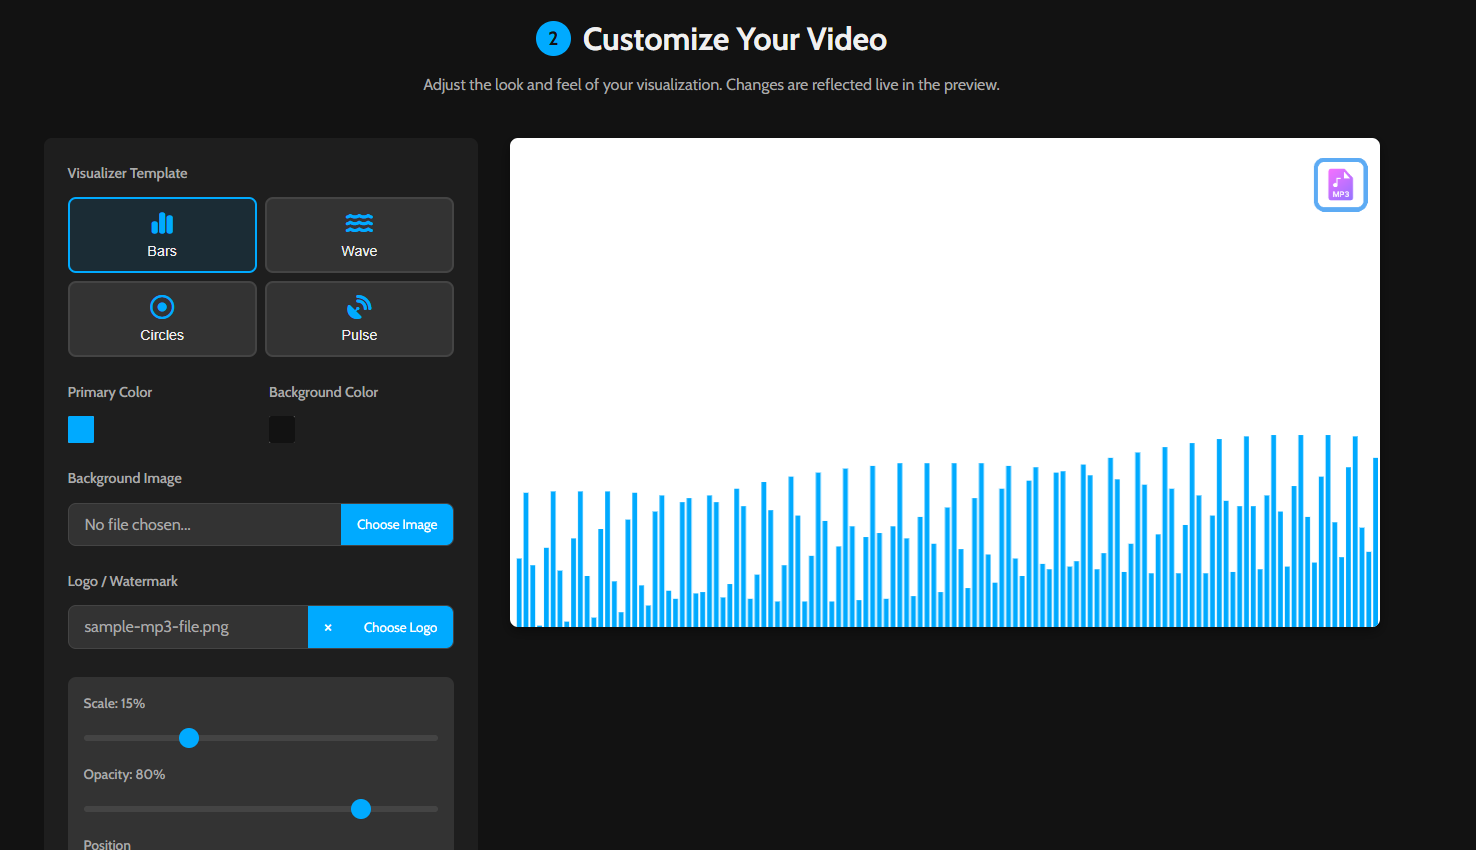This screenshot has width=1476, height=850.
Task: Open the Primary Color swatch
Action: (x=80, y=429)
